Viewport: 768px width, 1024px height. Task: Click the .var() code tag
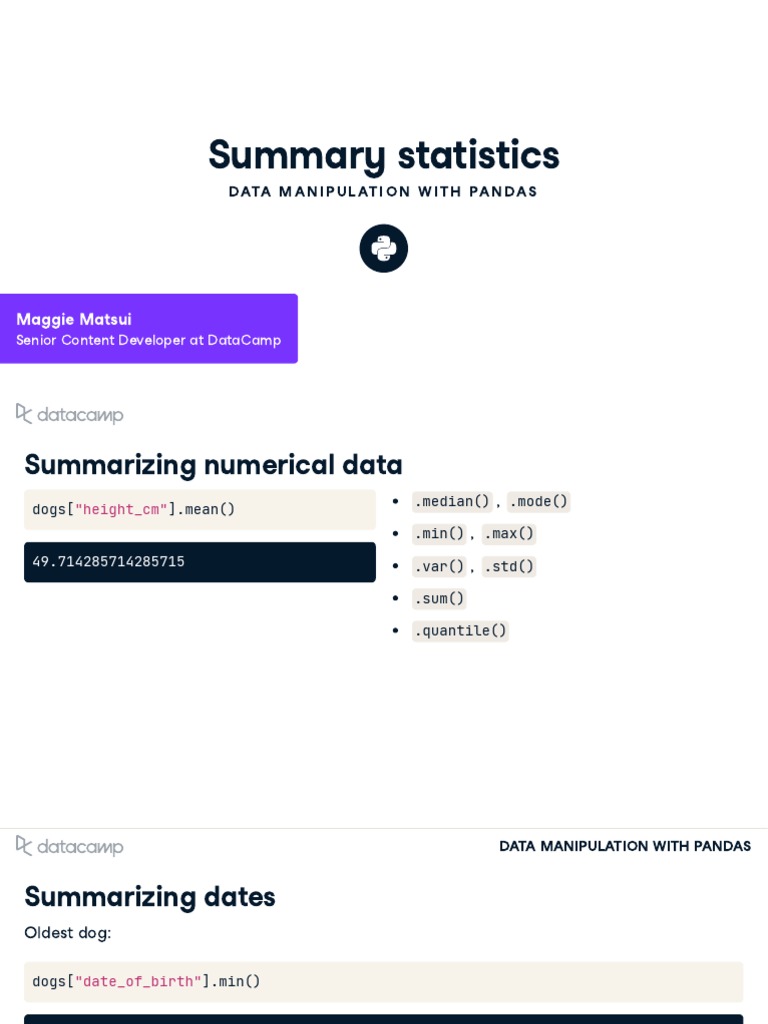[439, 566]
